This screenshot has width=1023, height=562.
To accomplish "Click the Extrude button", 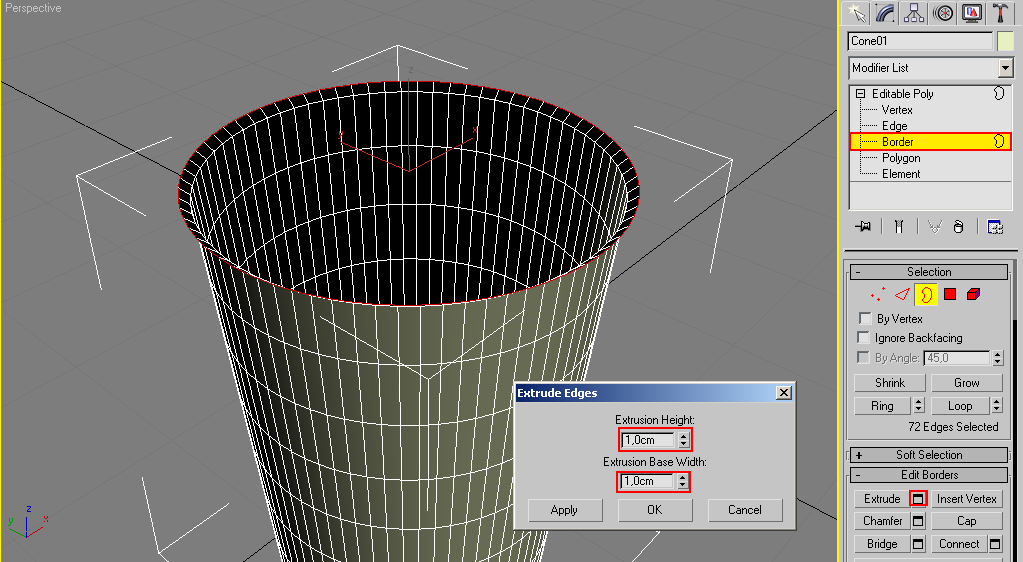I will [x=882, y=499].
